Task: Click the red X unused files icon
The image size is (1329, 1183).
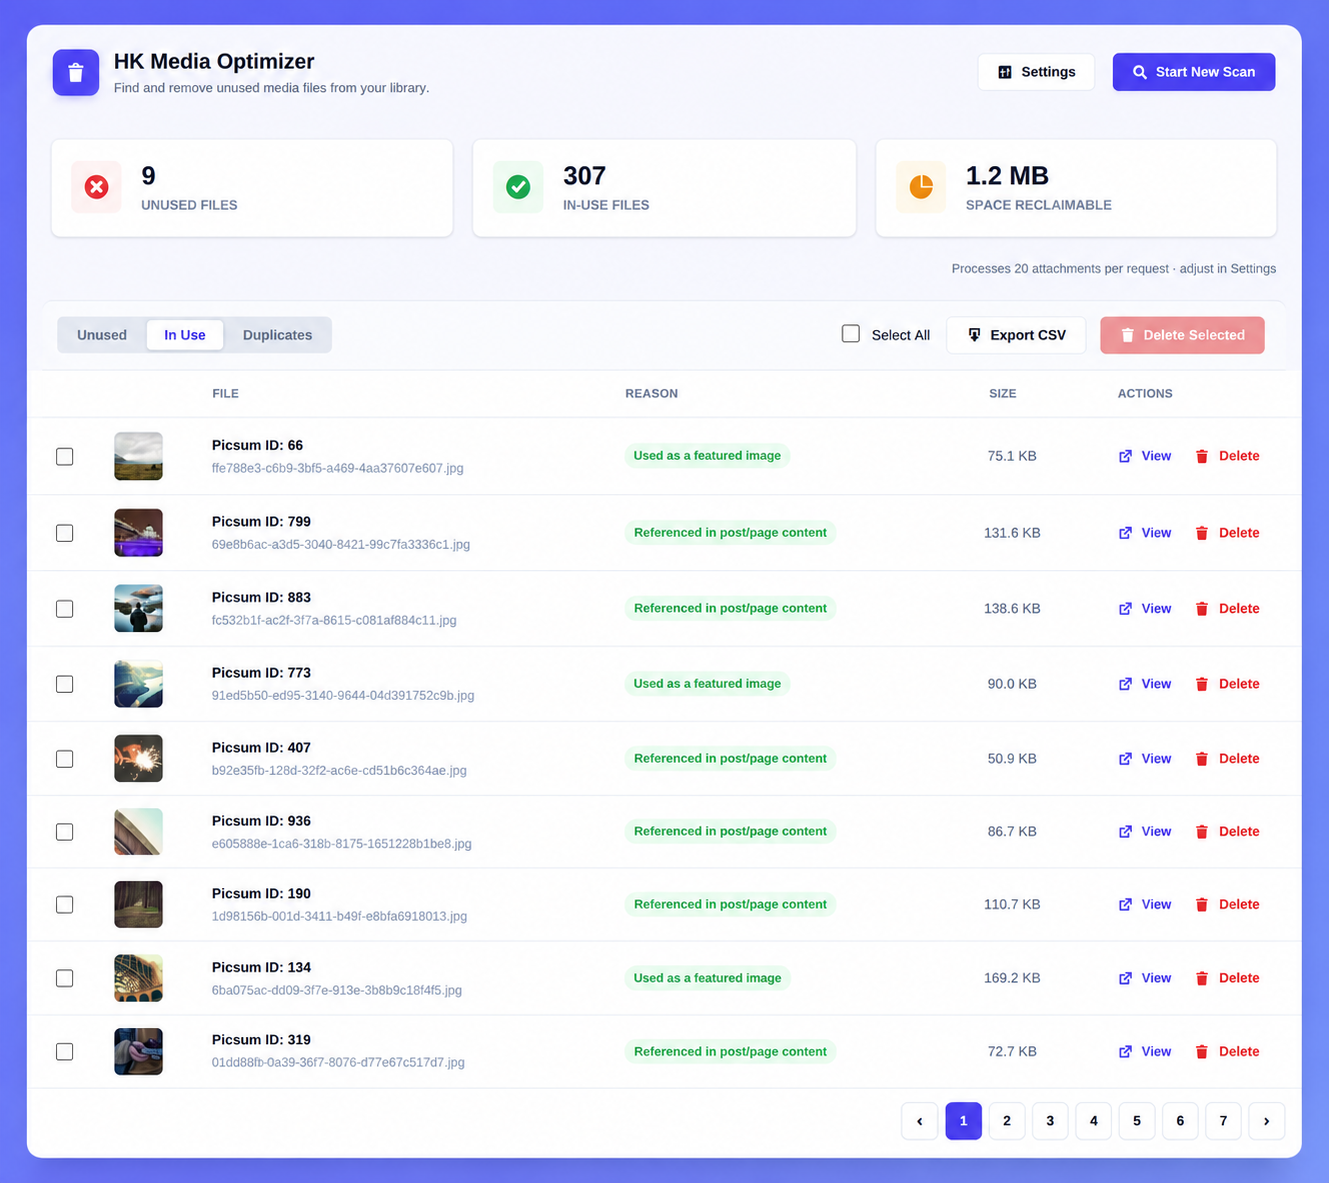Action: click(x=97, y=187)
